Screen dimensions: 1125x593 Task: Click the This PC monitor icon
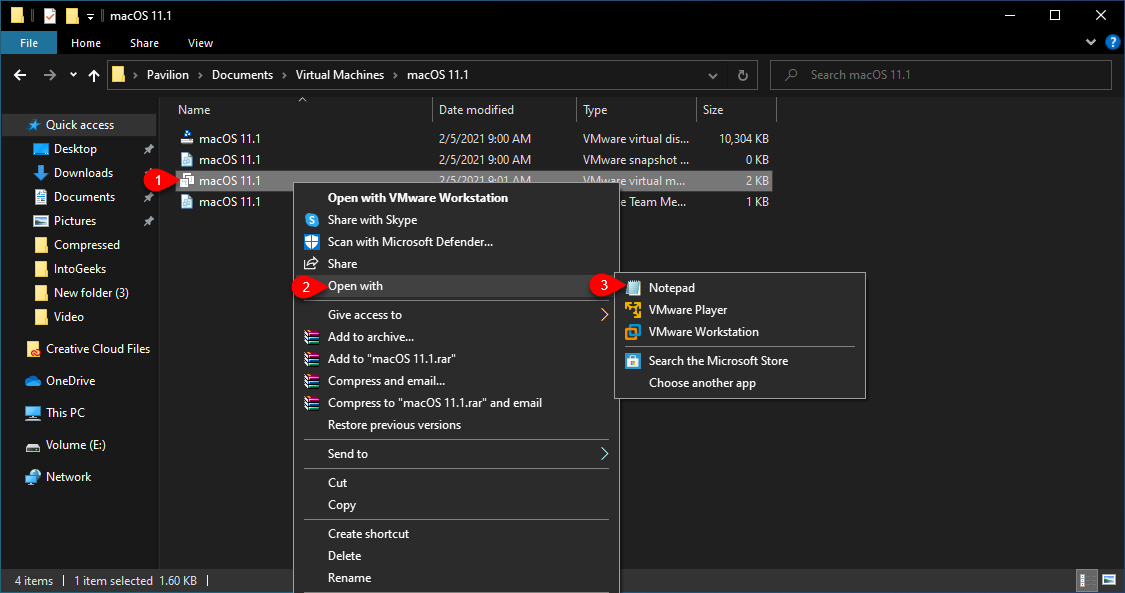click(x=33, y=413)
